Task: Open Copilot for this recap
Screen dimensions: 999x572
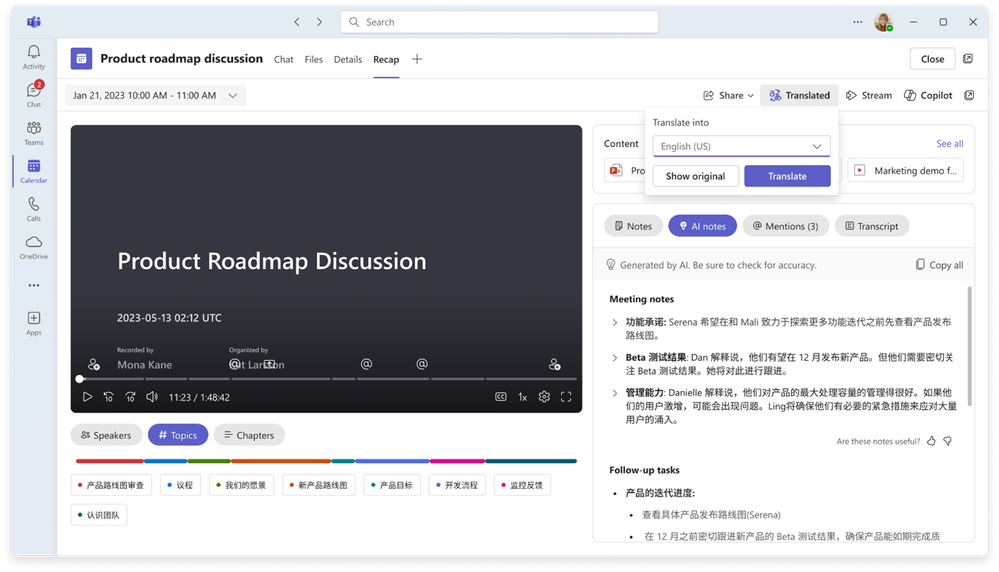Action: pyautogui.click(x=928, y=96)
